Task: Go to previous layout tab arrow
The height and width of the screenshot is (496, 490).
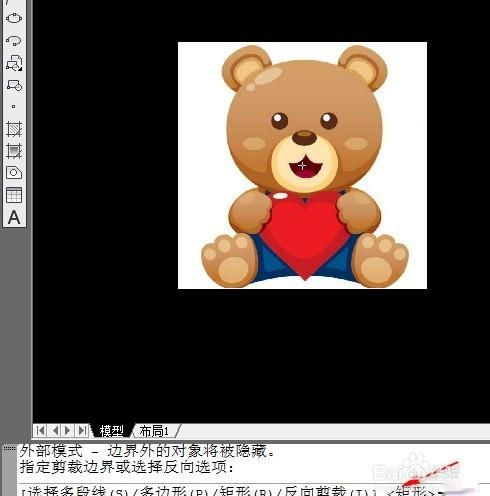Action: [x=55, y=431]
